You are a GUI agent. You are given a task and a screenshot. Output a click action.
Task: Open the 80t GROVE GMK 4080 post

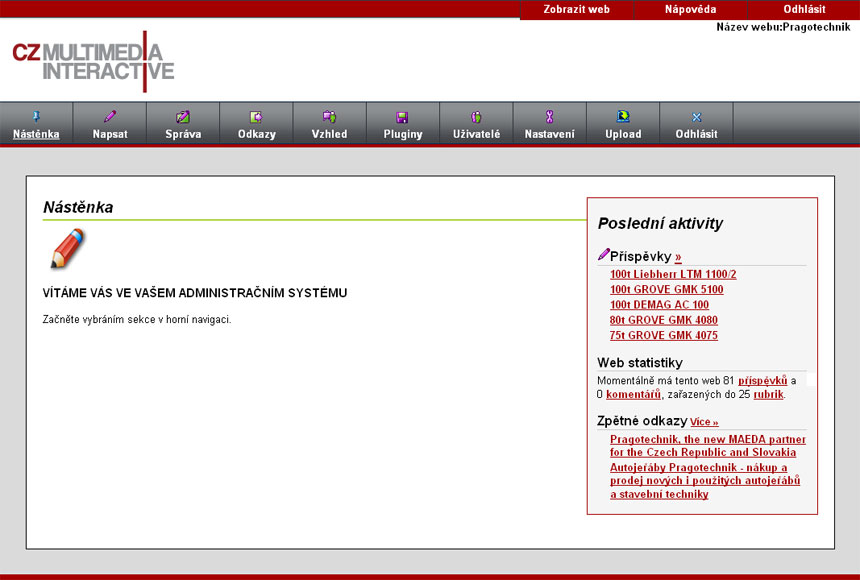tap(663, 320)
